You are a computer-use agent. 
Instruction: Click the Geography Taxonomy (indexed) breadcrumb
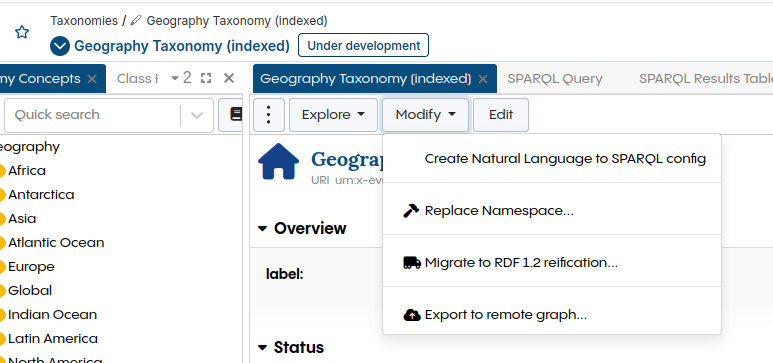point(237,21)
